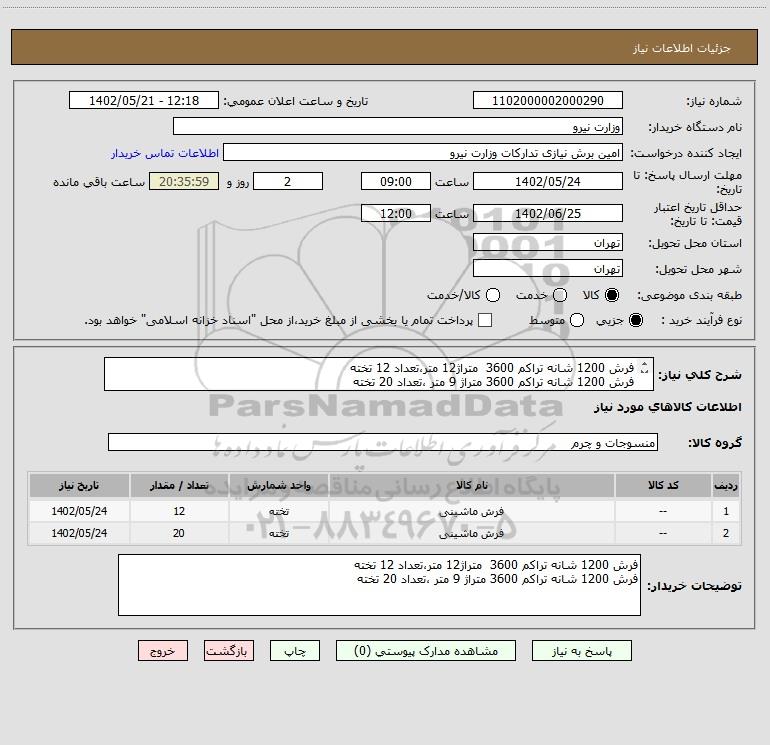Click unit تخته in row 2
Image resolution: width=770 pixels, height=745 pixels.
[x=278, y=533]
